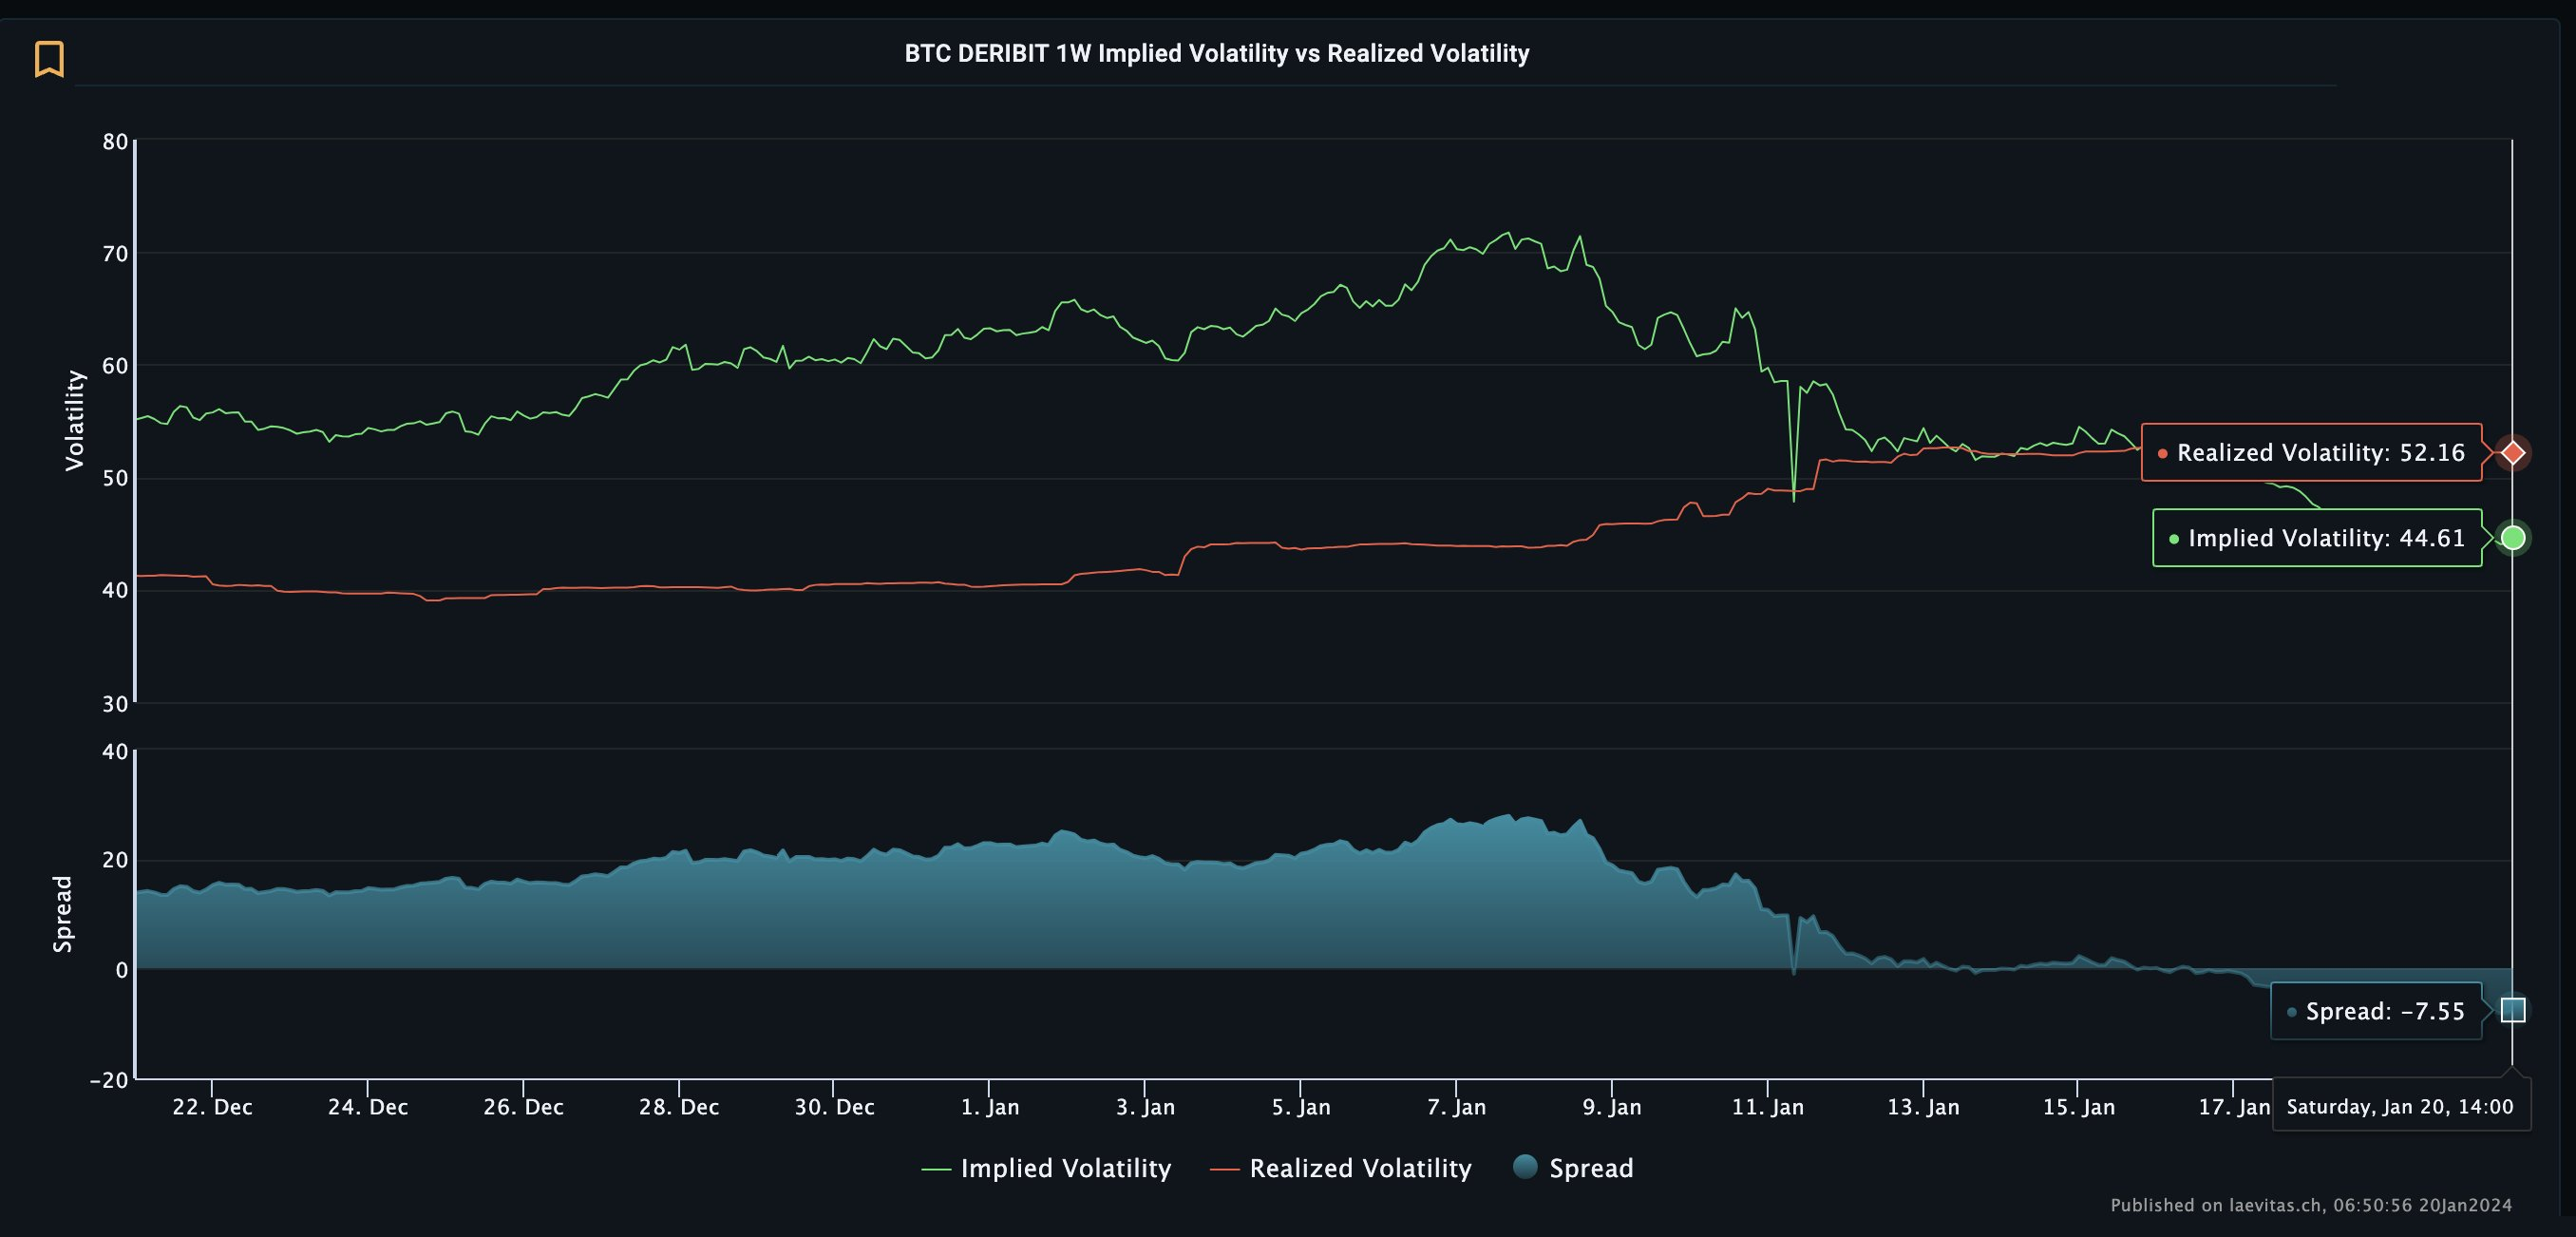Click the green circle Implied Volatility marker
Screen dimensions: 2576x1237
pyautogui.click(x=2512, y=538)
